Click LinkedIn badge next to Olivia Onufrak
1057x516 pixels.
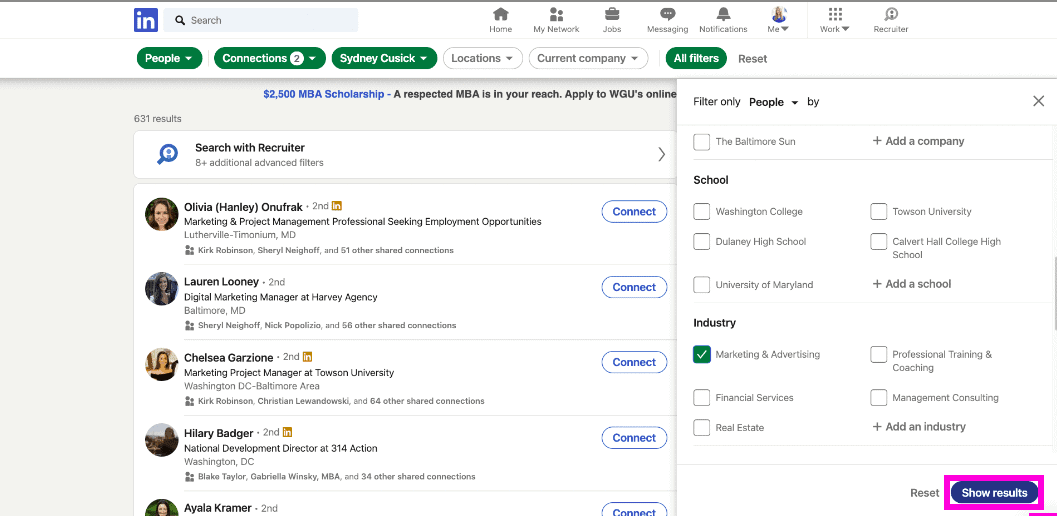pyautogui.click(x=337, y=206)
